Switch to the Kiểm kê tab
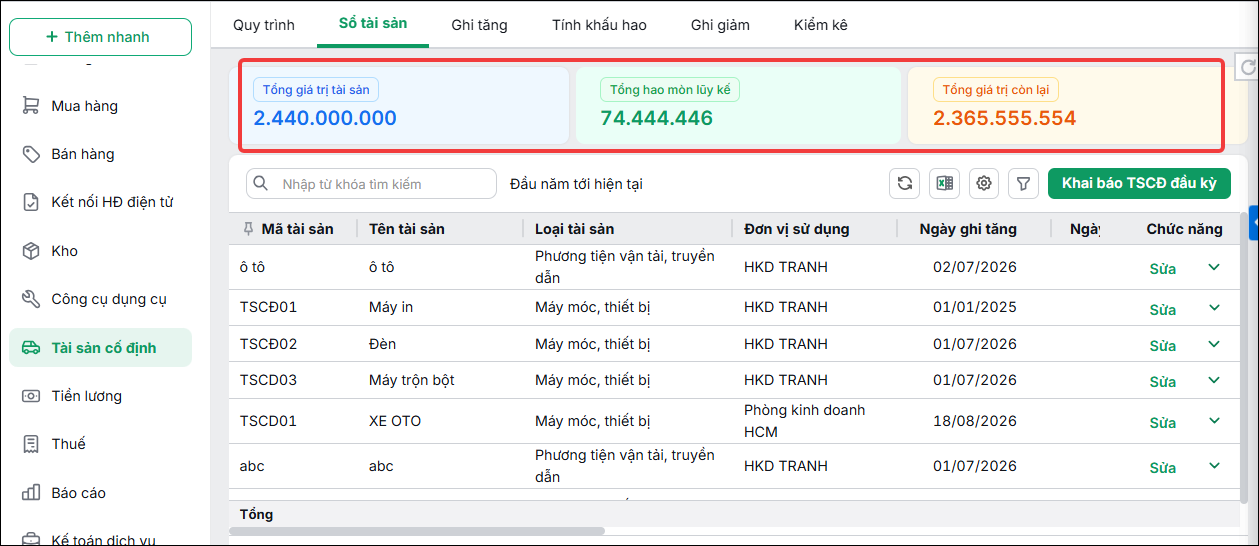The height and width of the screenshot is (546, 1259). pyautogui.click(x=821, y=24)
